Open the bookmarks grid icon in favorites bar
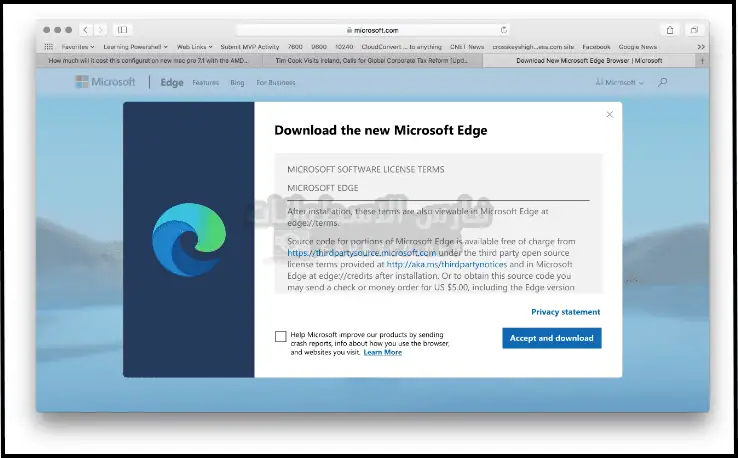This screenshot has height=458, width=738. tap(48, 46)
